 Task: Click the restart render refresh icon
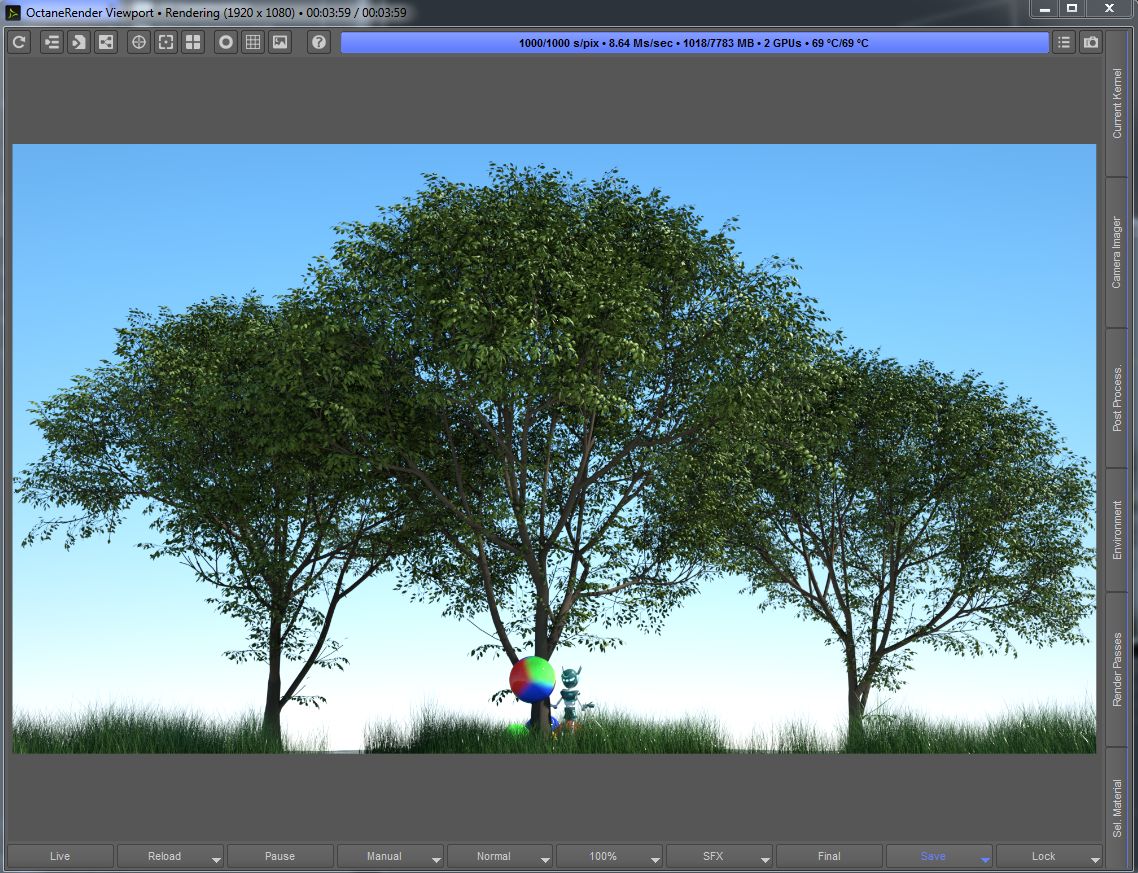tap(20, 43)
